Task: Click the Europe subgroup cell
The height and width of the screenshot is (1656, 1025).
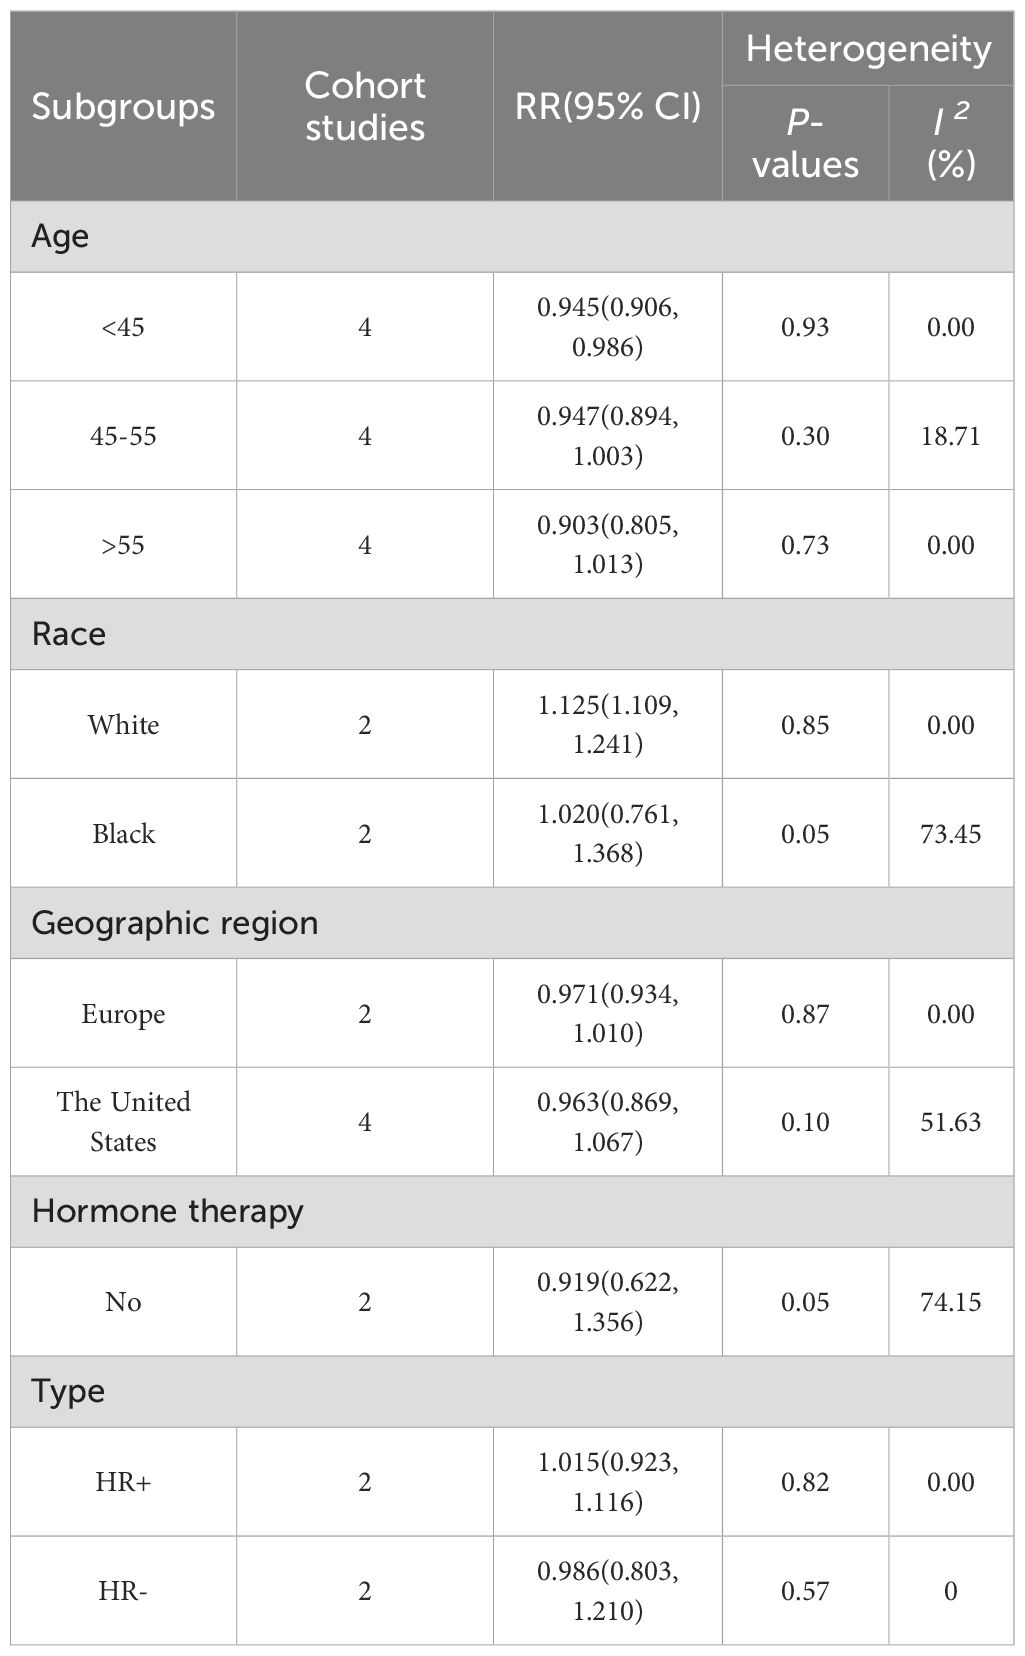Action: 123,1014
